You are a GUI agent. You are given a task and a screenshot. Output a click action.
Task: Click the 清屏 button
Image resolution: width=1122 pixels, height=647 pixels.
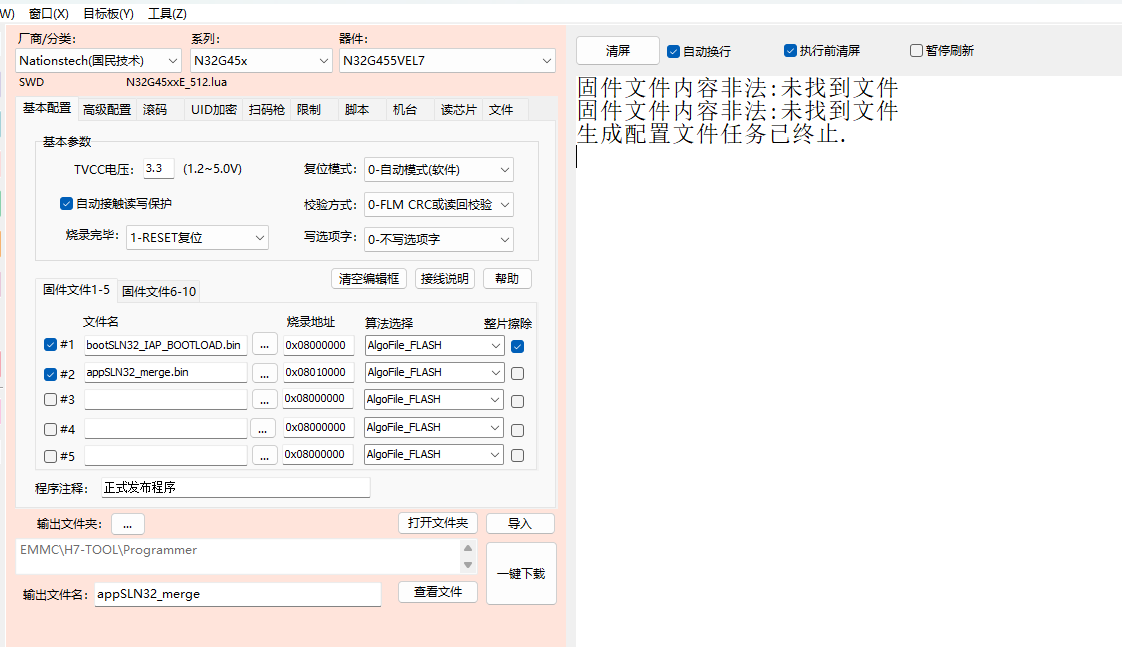[x=618, y=51]
